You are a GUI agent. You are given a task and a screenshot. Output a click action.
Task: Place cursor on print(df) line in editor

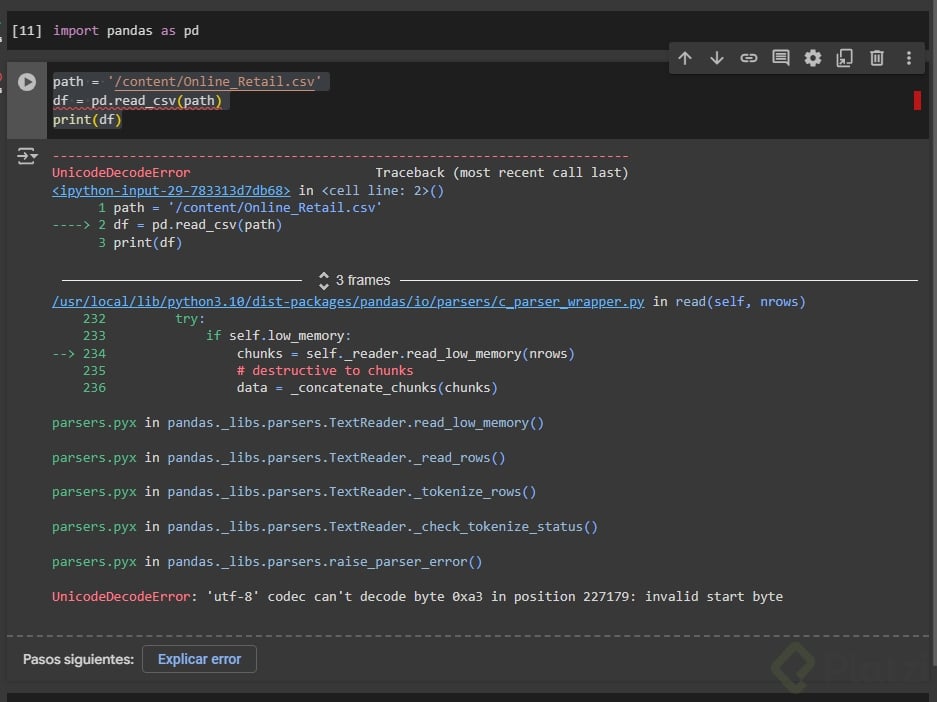click(x=87, y=120)
